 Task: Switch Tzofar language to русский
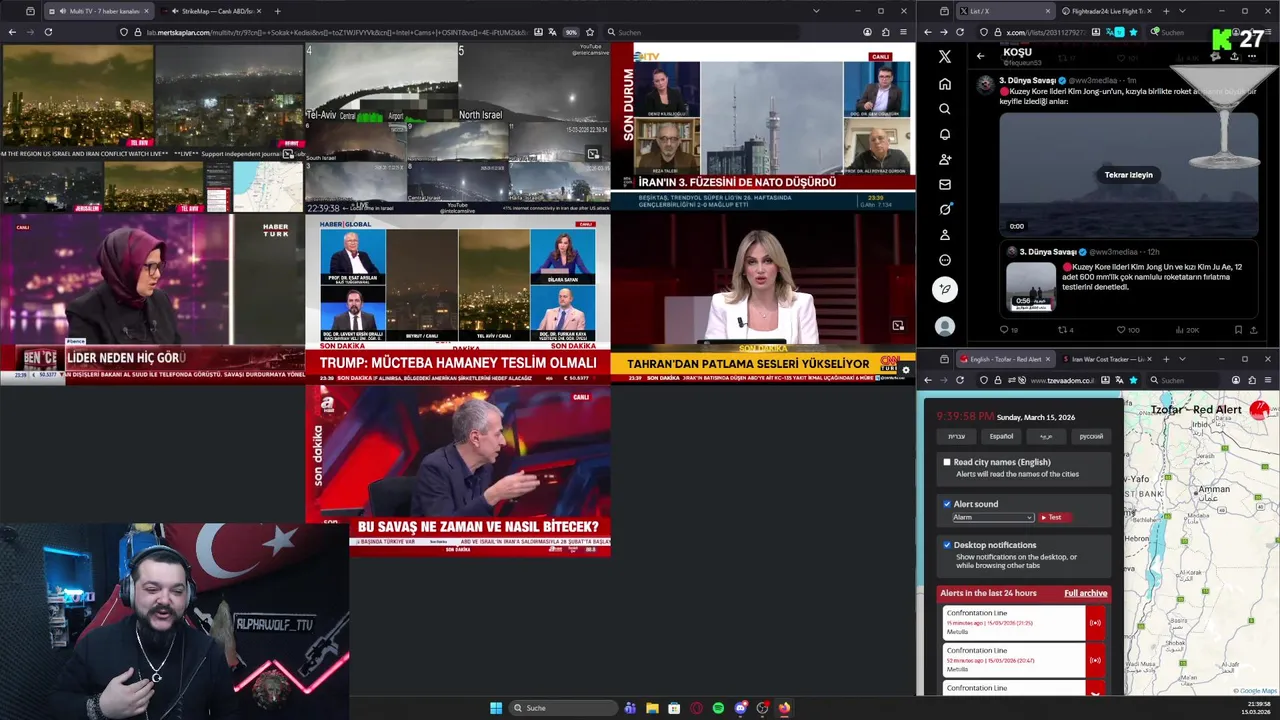tap(1091, 436)
